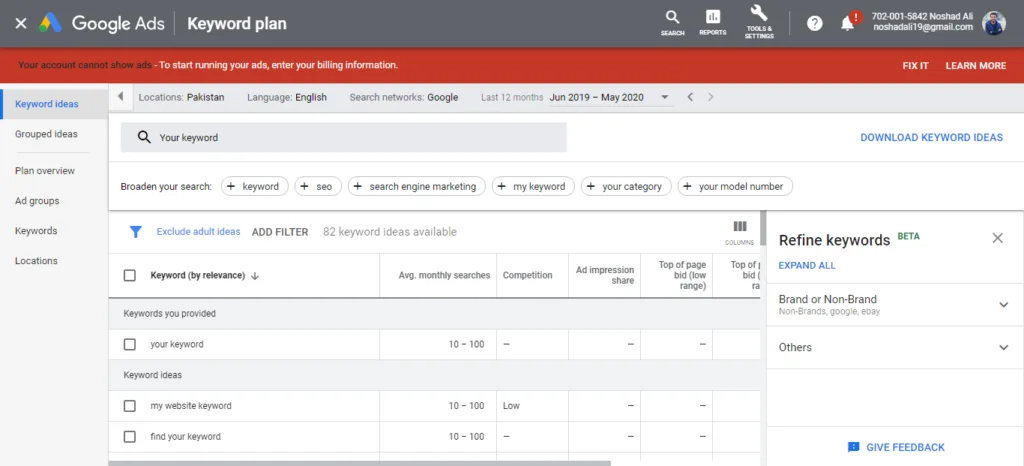
Task: Click the 'my website keyword' row text
Action: [x=191, y=406]
